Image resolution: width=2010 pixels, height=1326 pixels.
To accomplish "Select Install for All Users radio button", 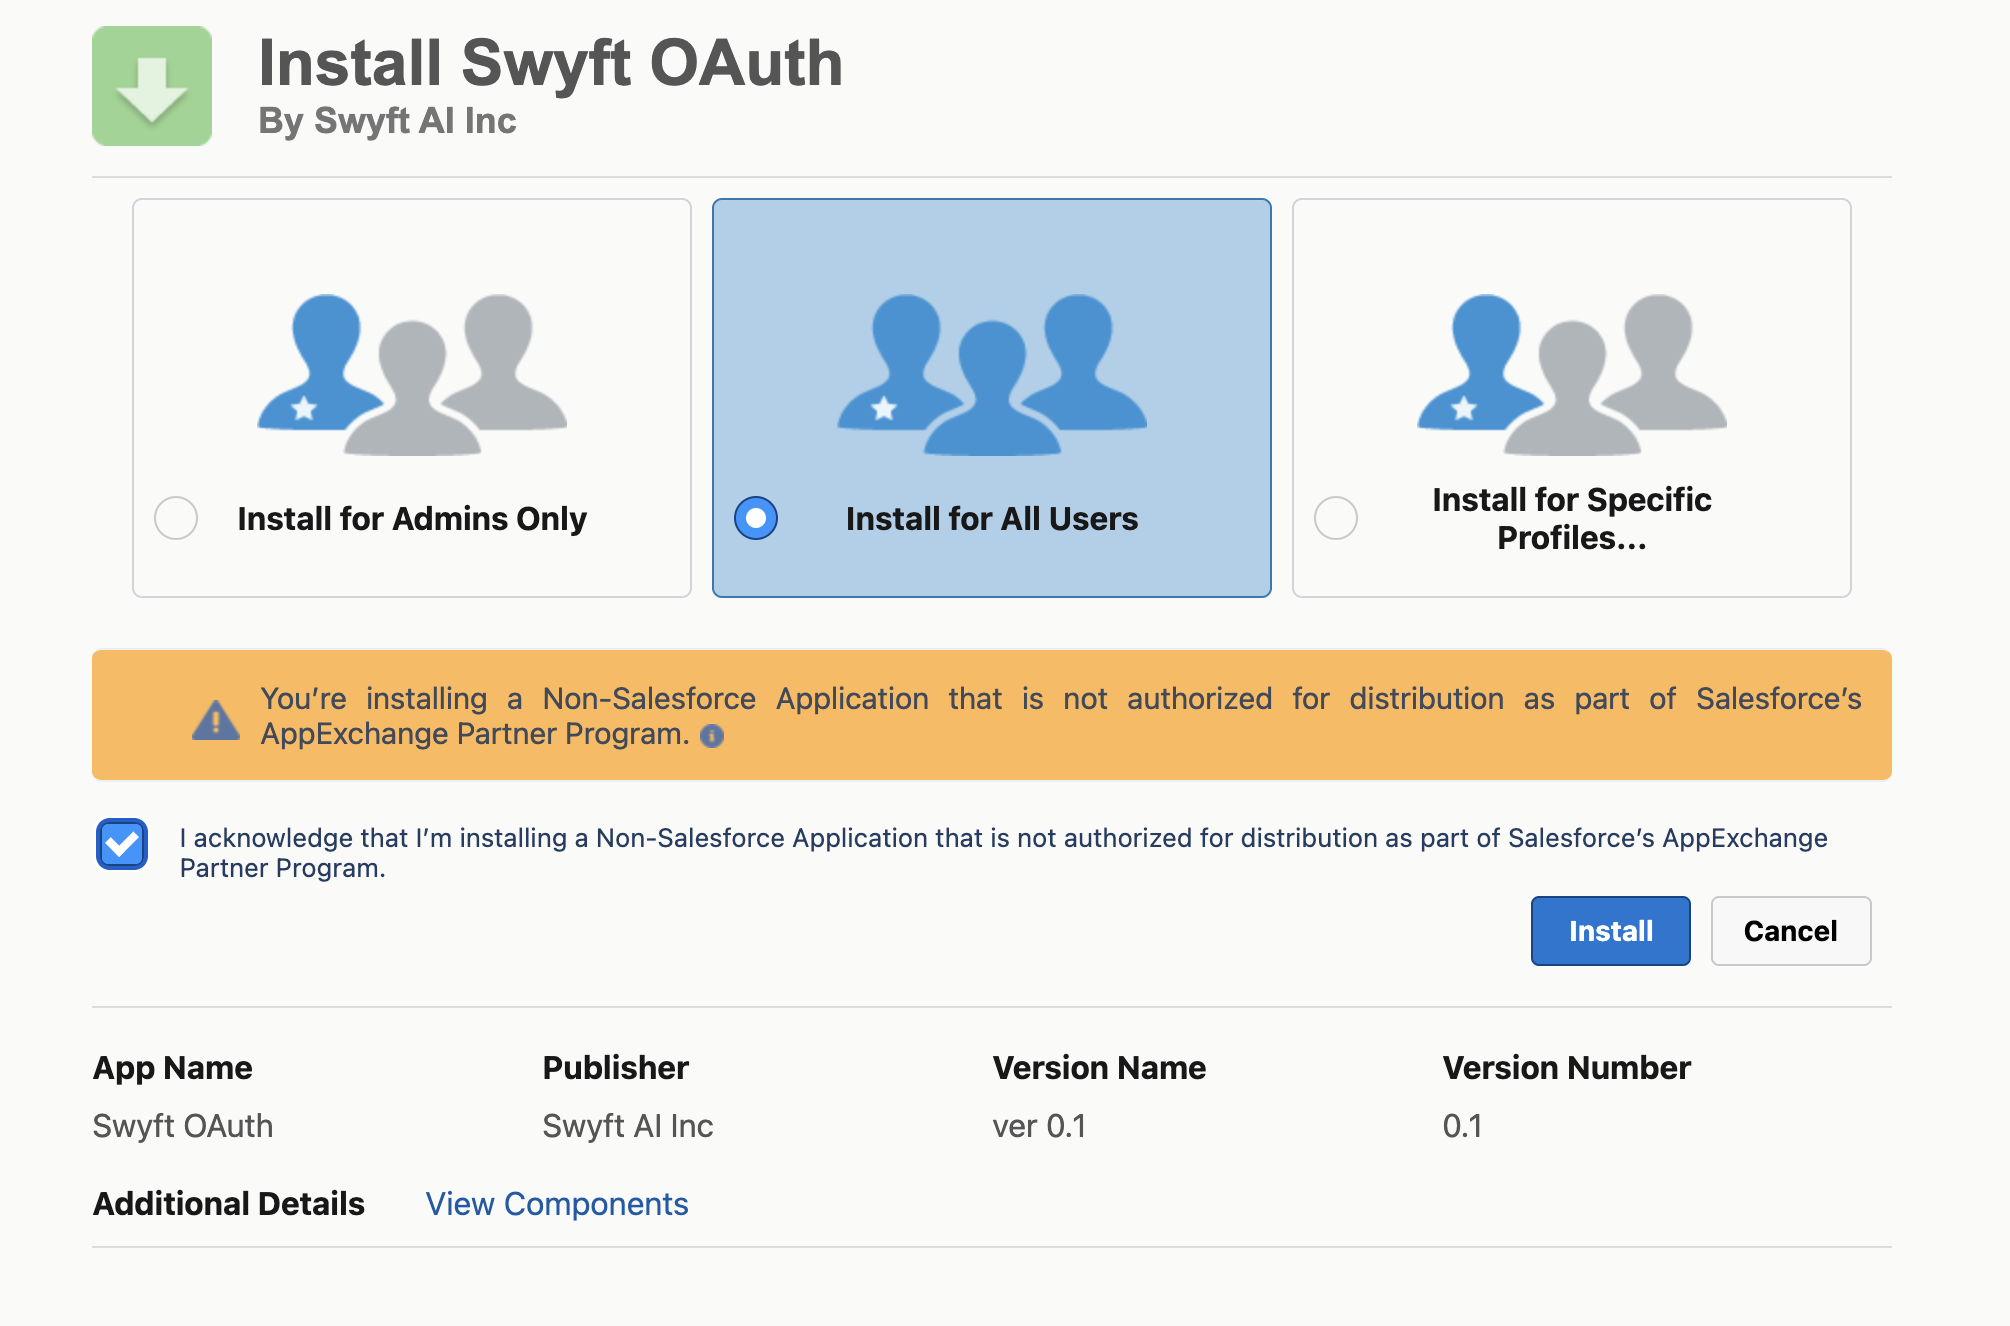I will click(x=756, y=518).
